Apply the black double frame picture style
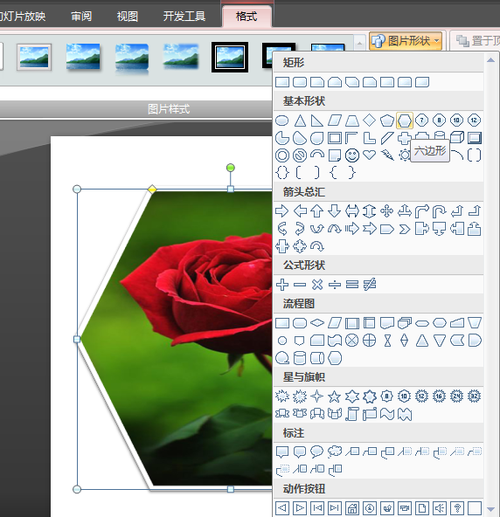The image size is (500, 517). [x=230, y=57]
